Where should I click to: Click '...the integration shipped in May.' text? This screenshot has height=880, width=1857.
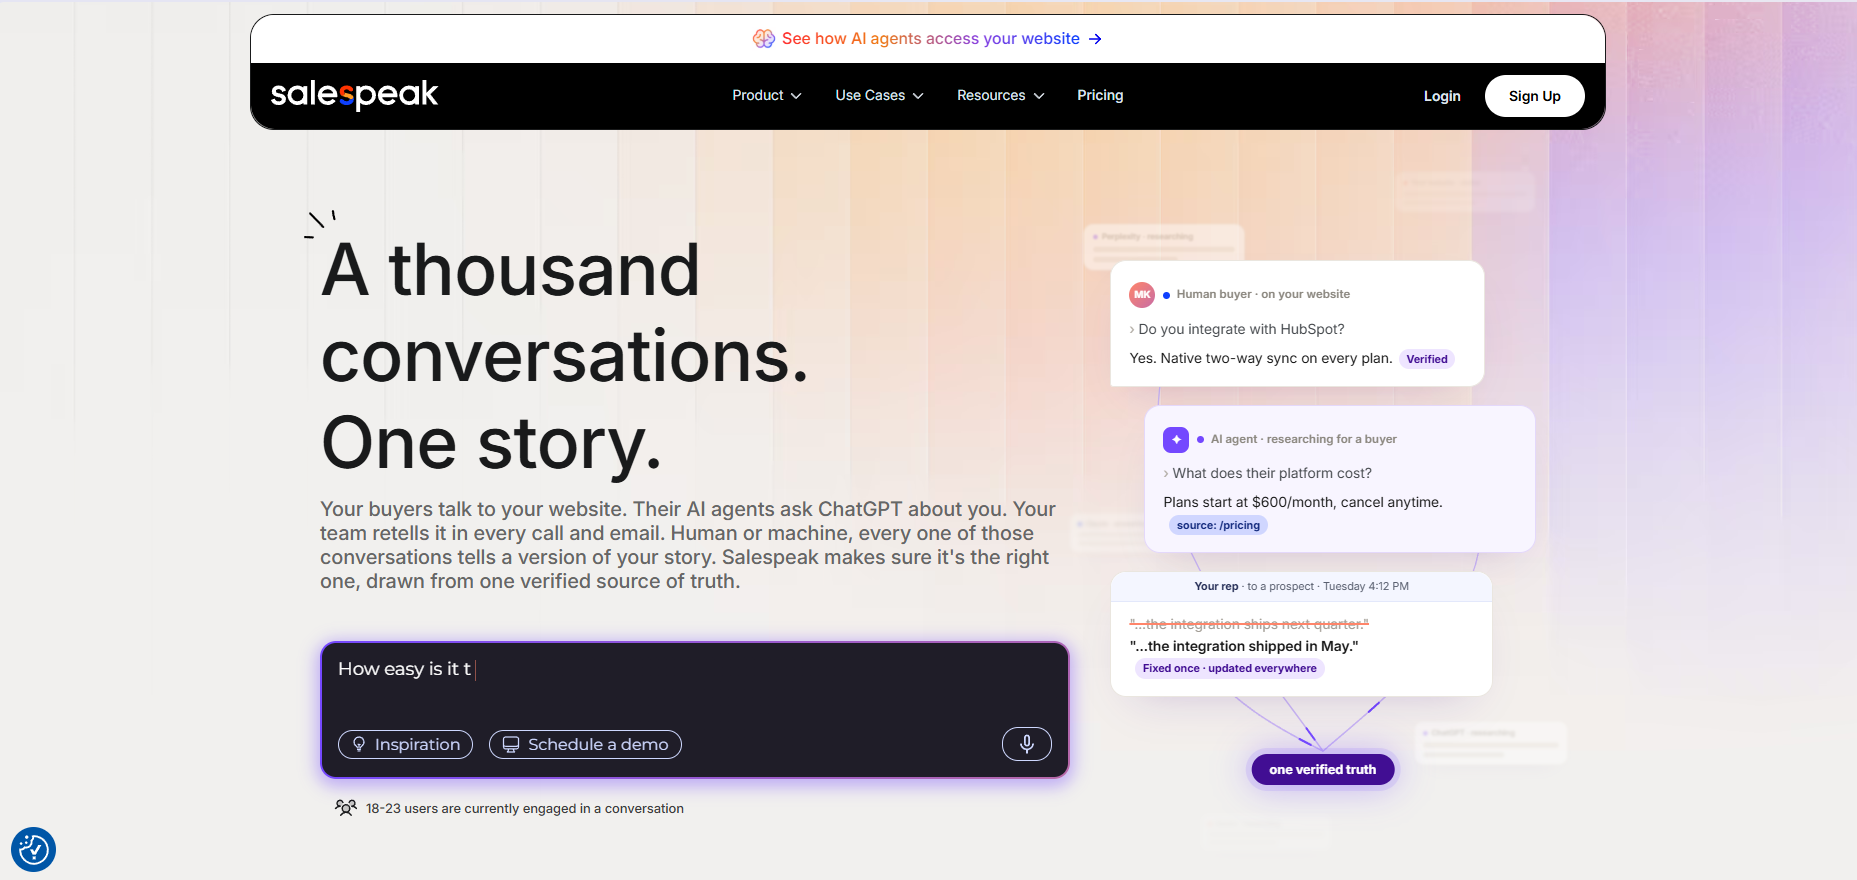pos(1244,646)
